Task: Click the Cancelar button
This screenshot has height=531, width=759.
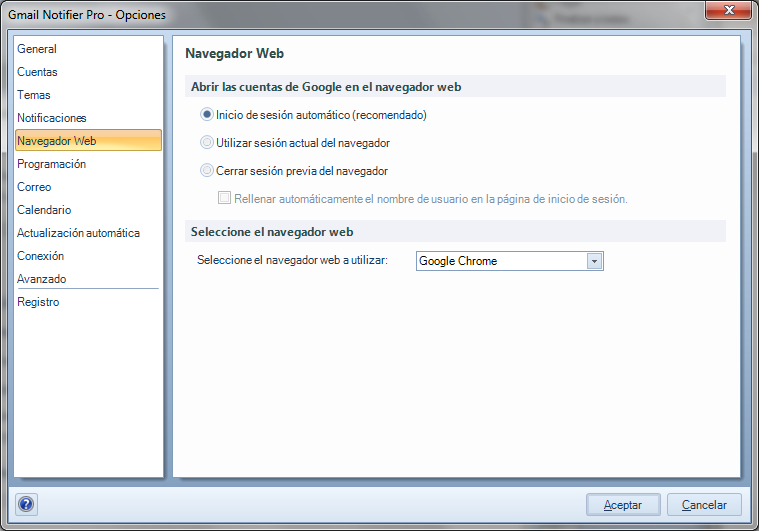Action: pyautogui.click(x=704, y=505)
